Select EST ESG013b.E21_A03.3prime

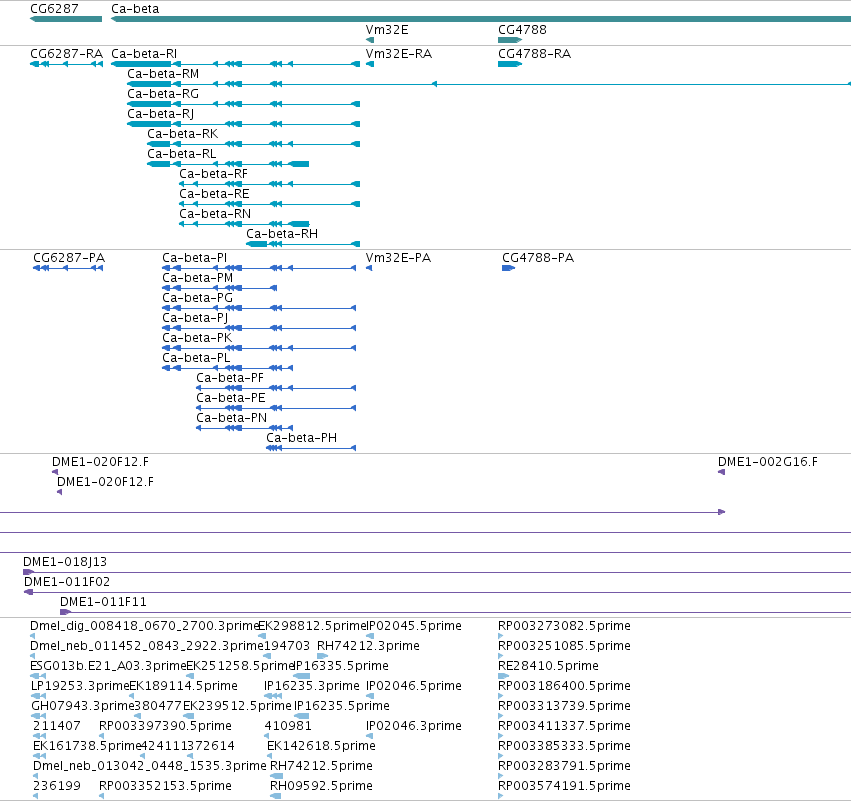tap(108, 666)
